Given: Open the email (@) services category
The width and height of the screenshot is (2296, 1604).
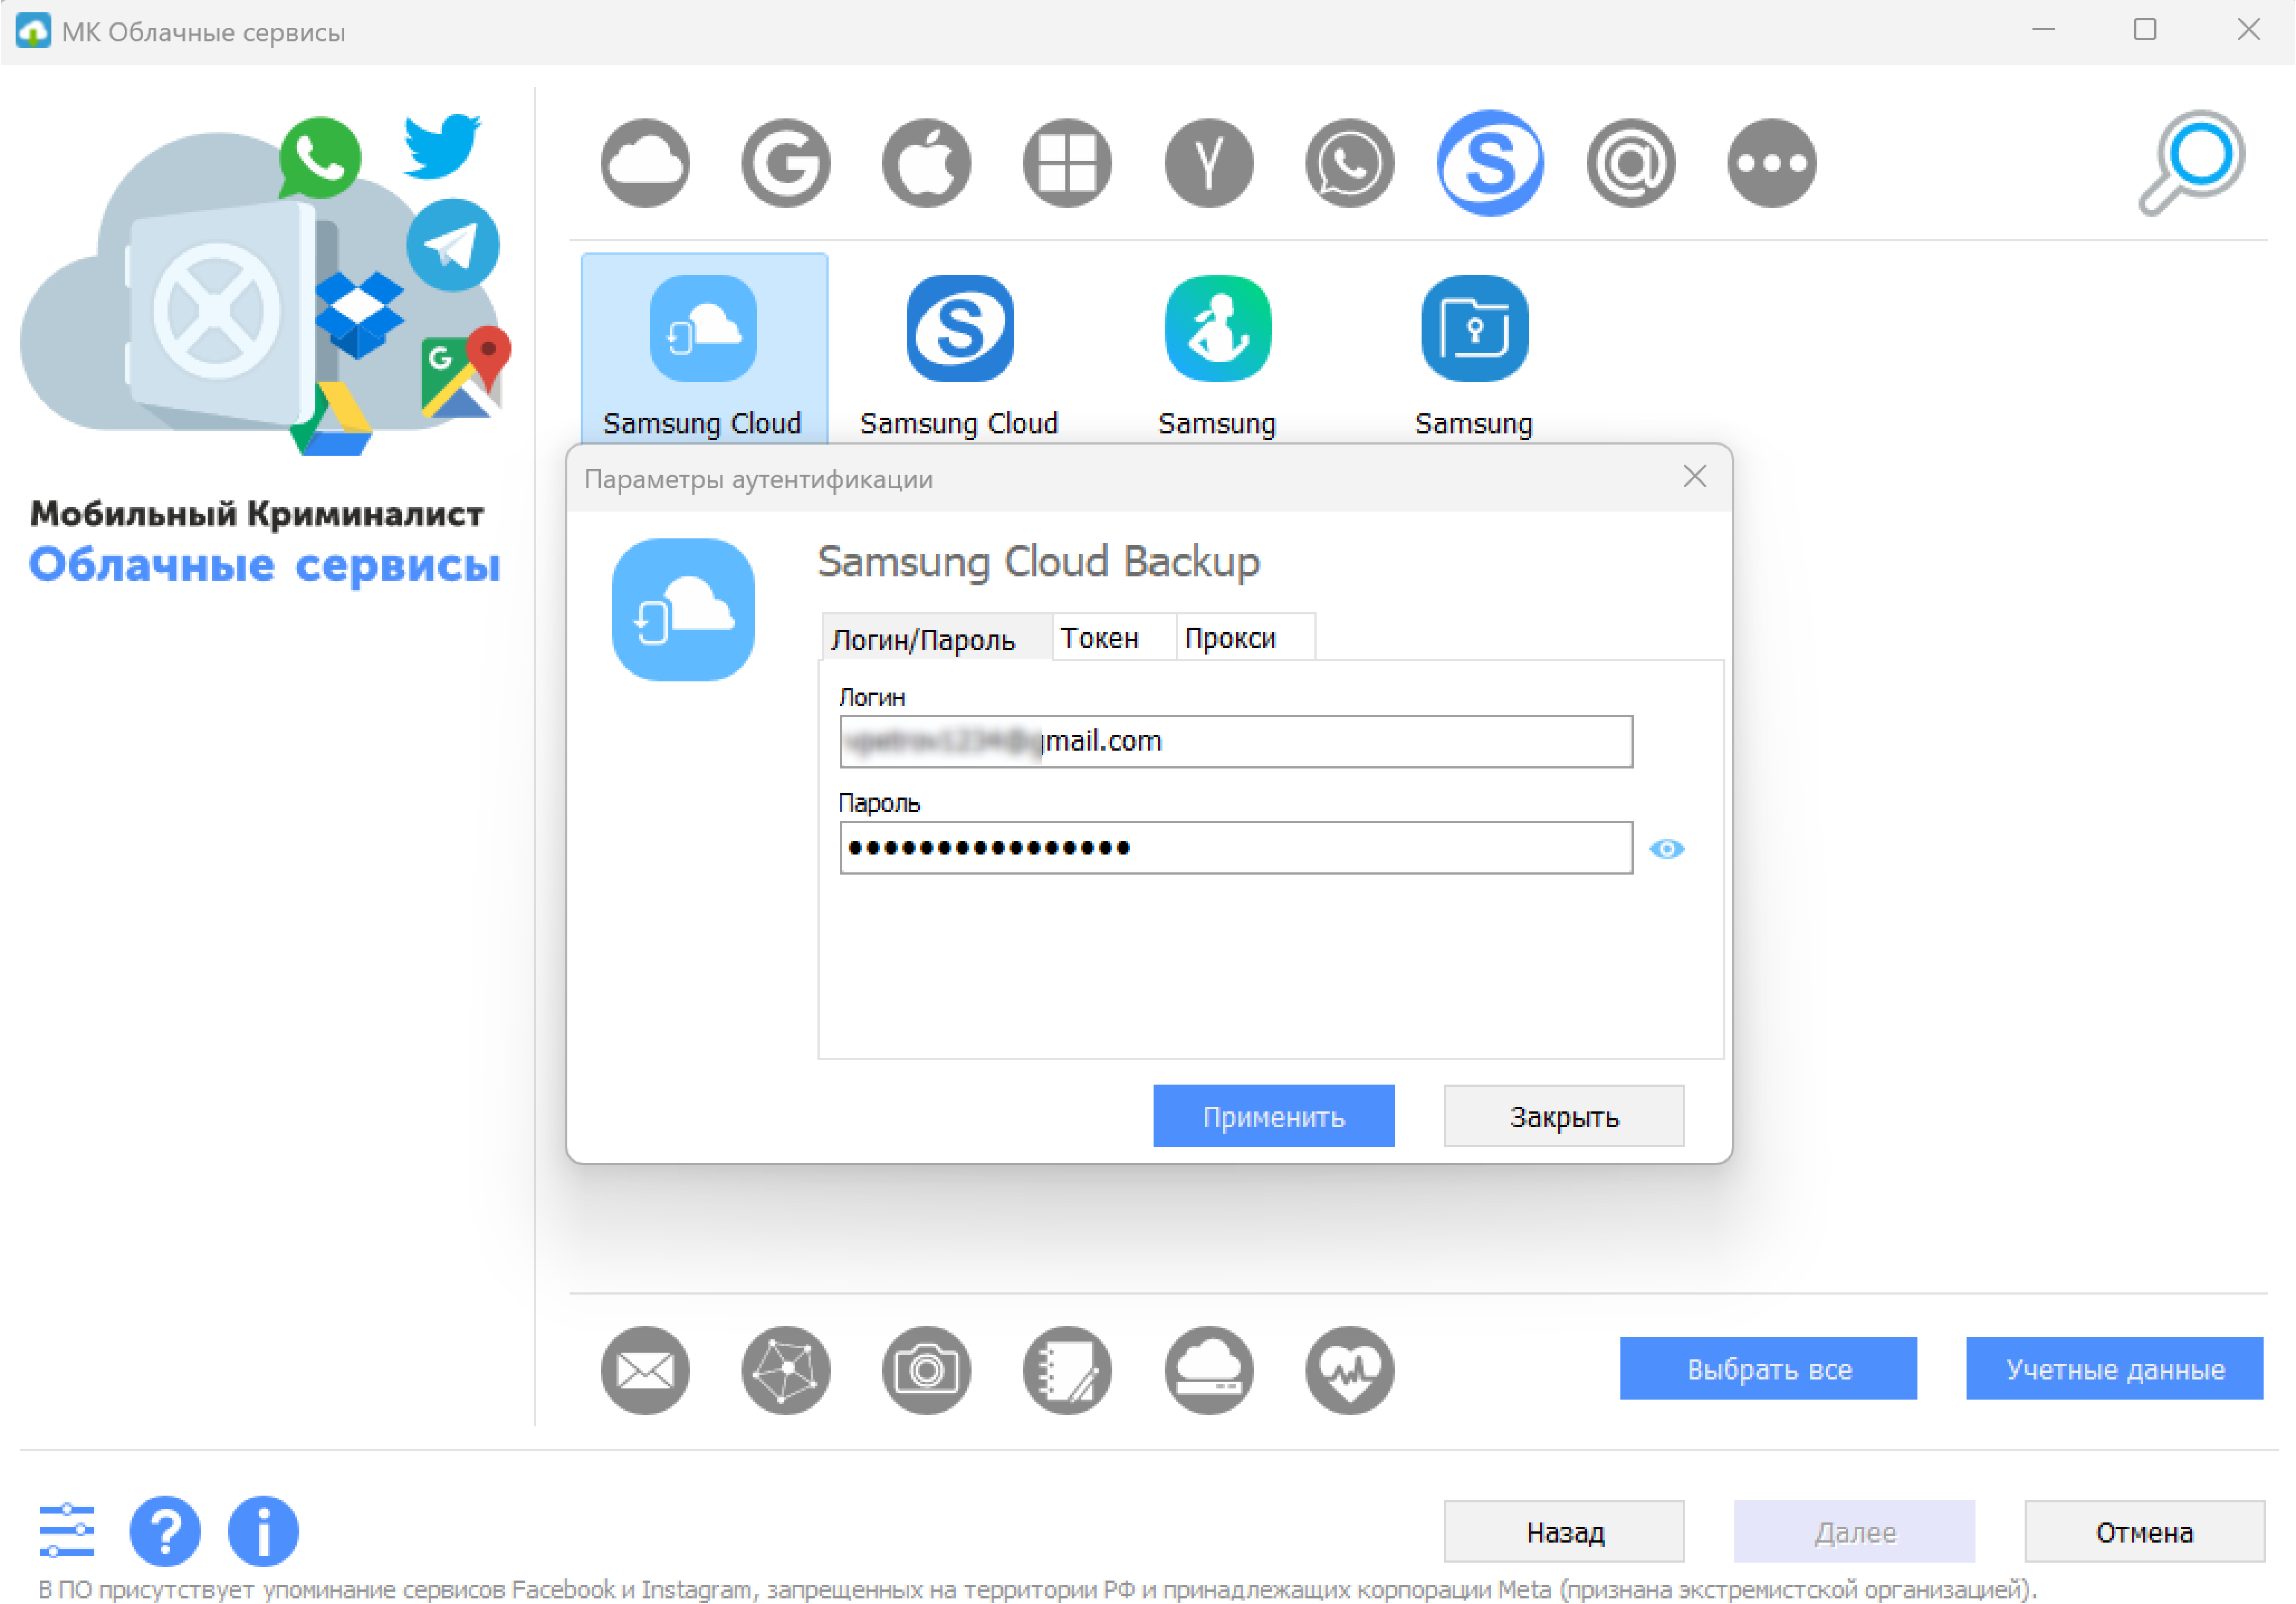Looking at the screenshot, I should pyautogui.click(x=1631, y=163).
